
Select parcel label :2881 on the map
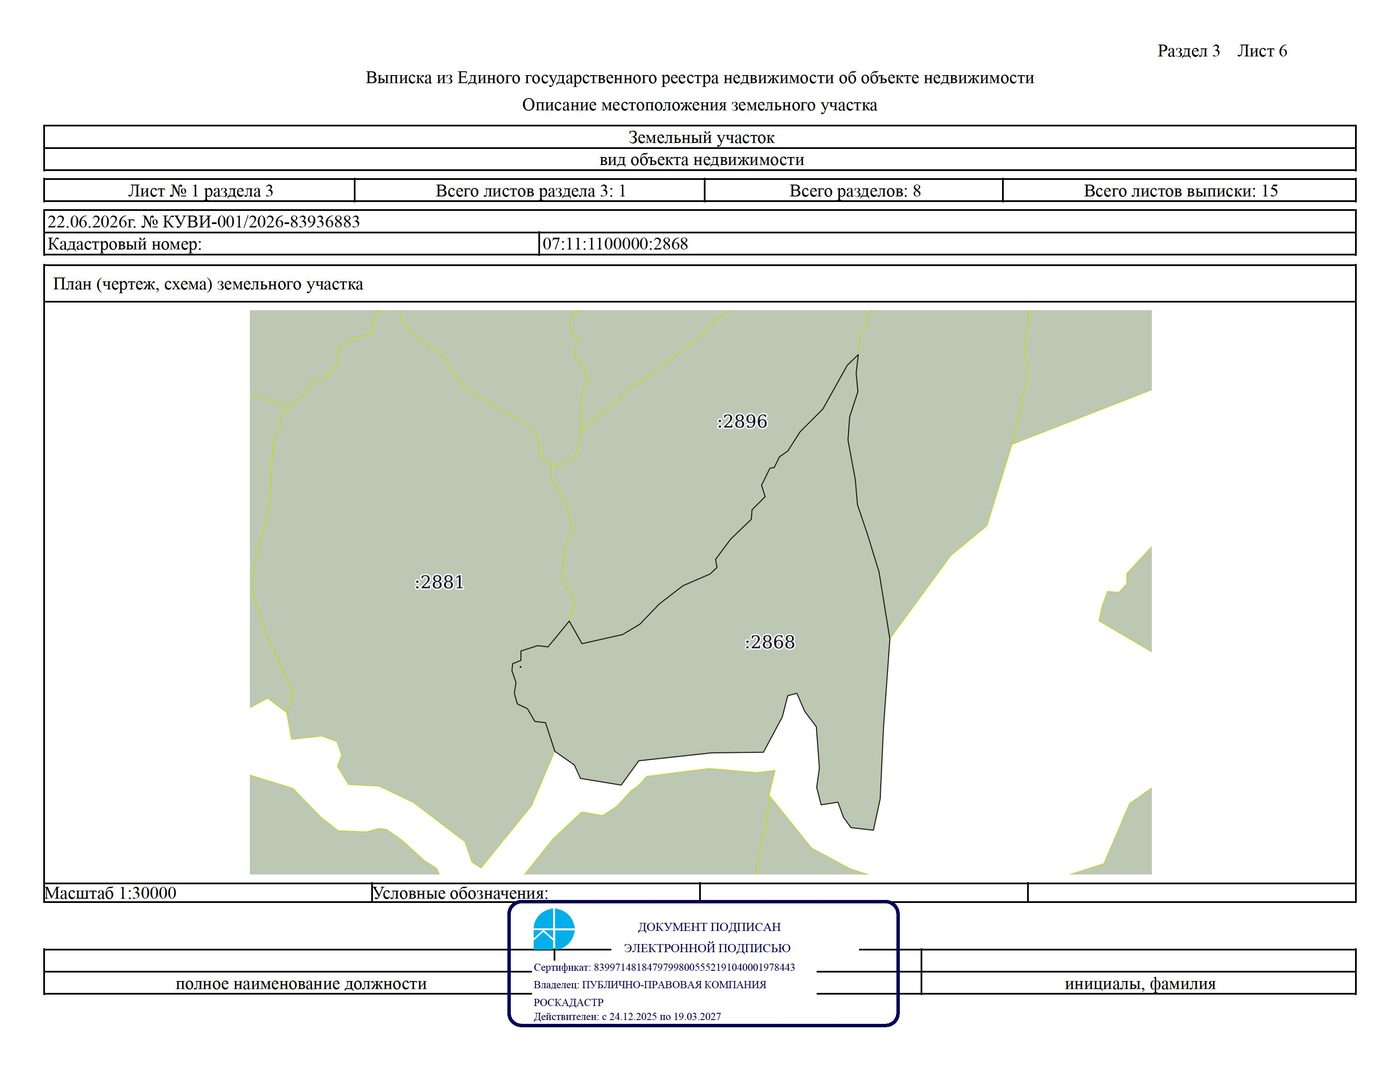[x=439, y=582]
